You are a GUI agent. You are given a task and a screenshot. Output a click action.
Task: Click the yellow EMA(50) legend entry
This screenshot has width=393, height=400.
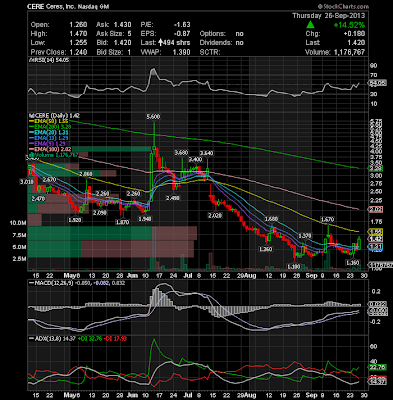pyautogui.click(x=48, y=121)
